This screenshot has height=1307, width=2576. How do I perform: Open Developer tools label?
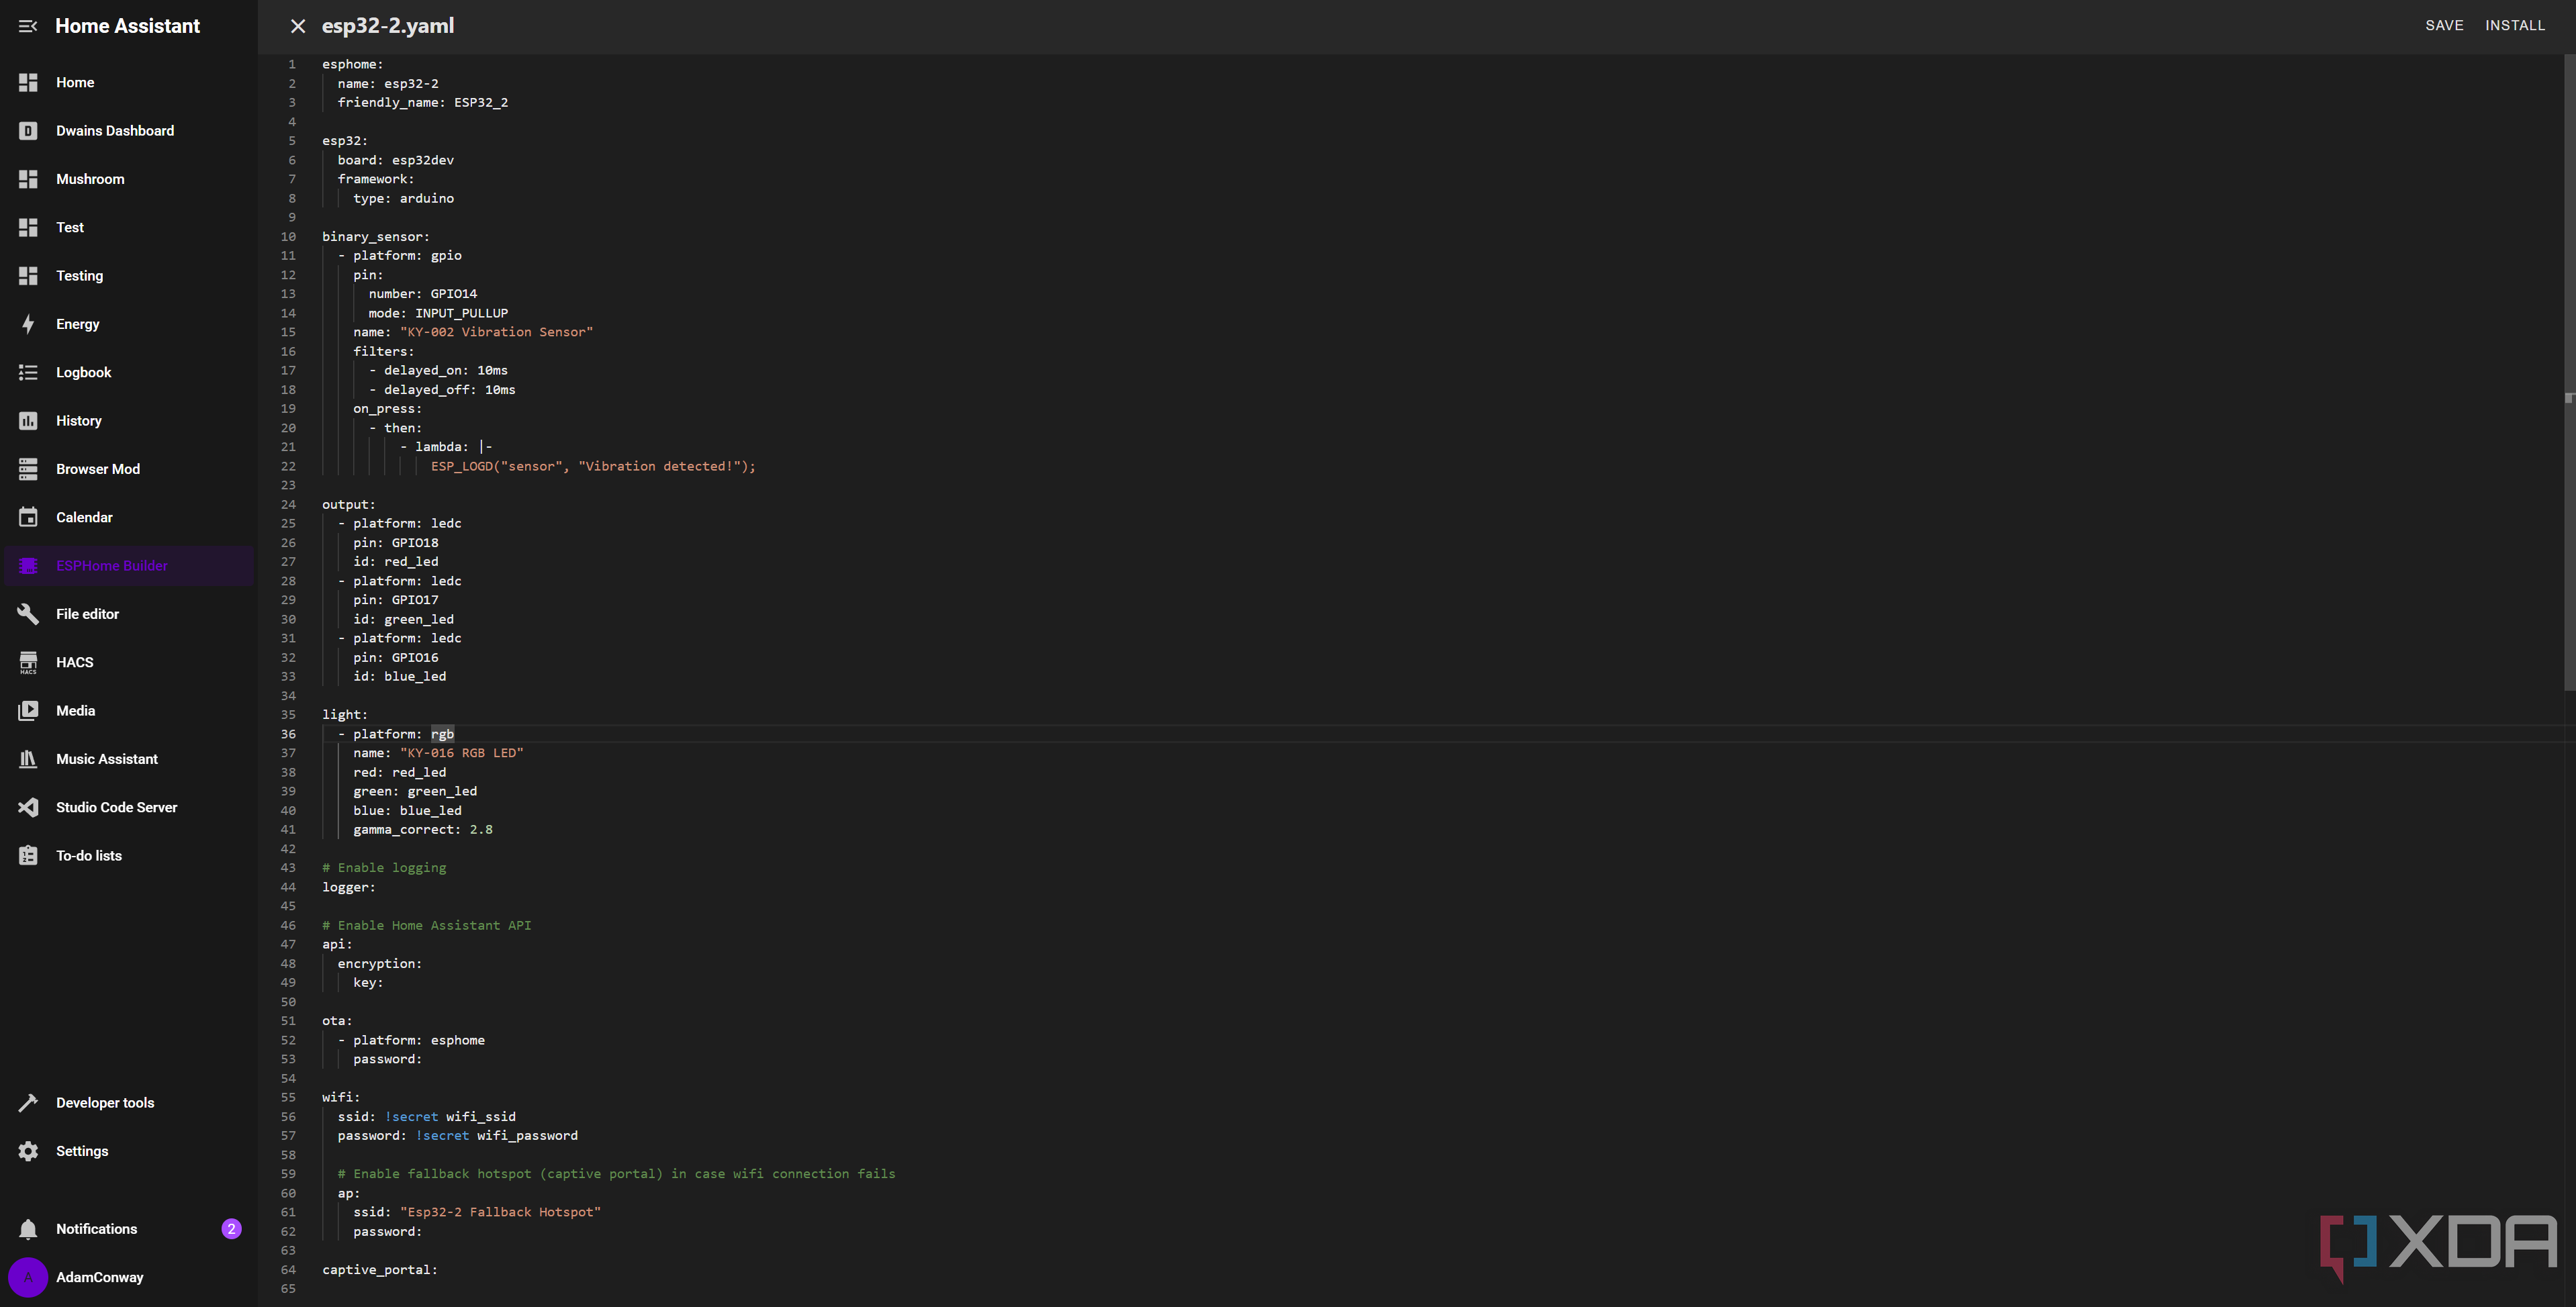pyautogui.click(x=105, y=1103)
